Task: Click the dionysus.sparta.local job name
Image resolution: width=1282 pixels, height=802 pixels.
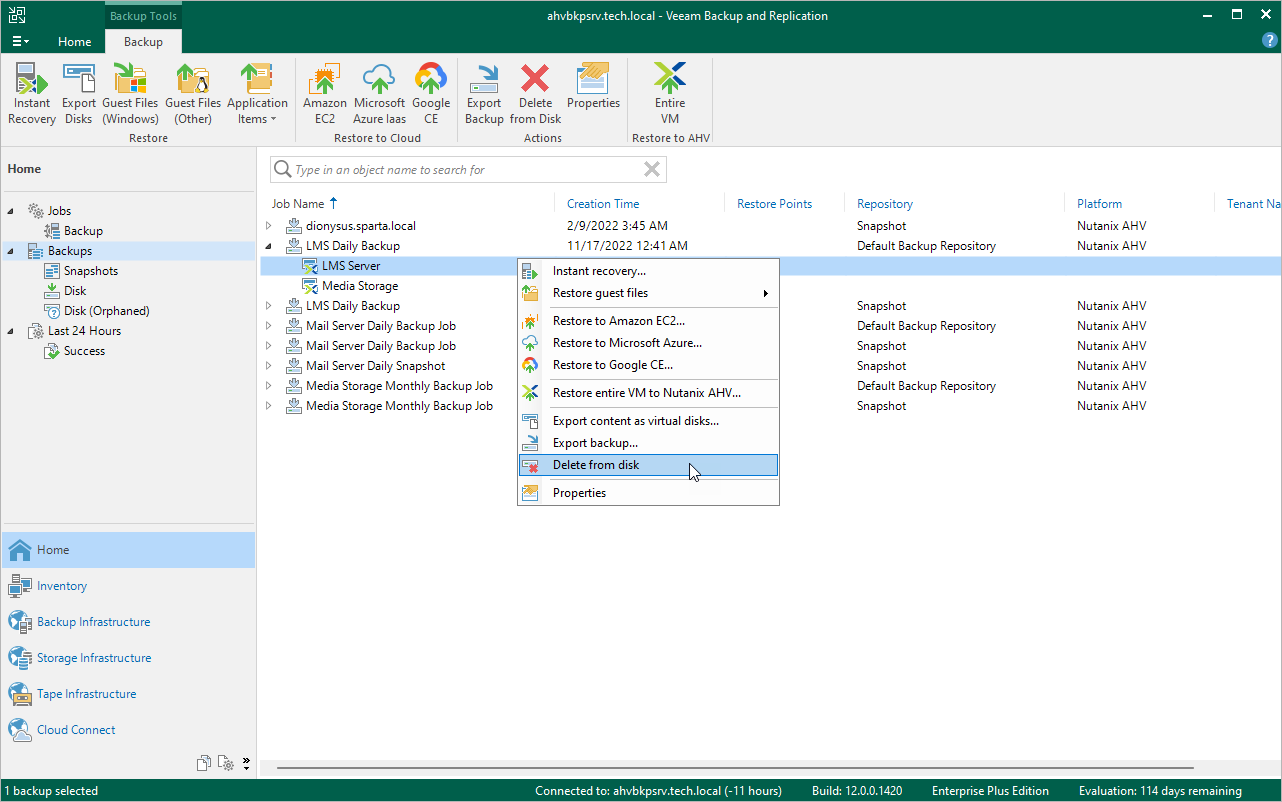Action: (x=361, y=226)
